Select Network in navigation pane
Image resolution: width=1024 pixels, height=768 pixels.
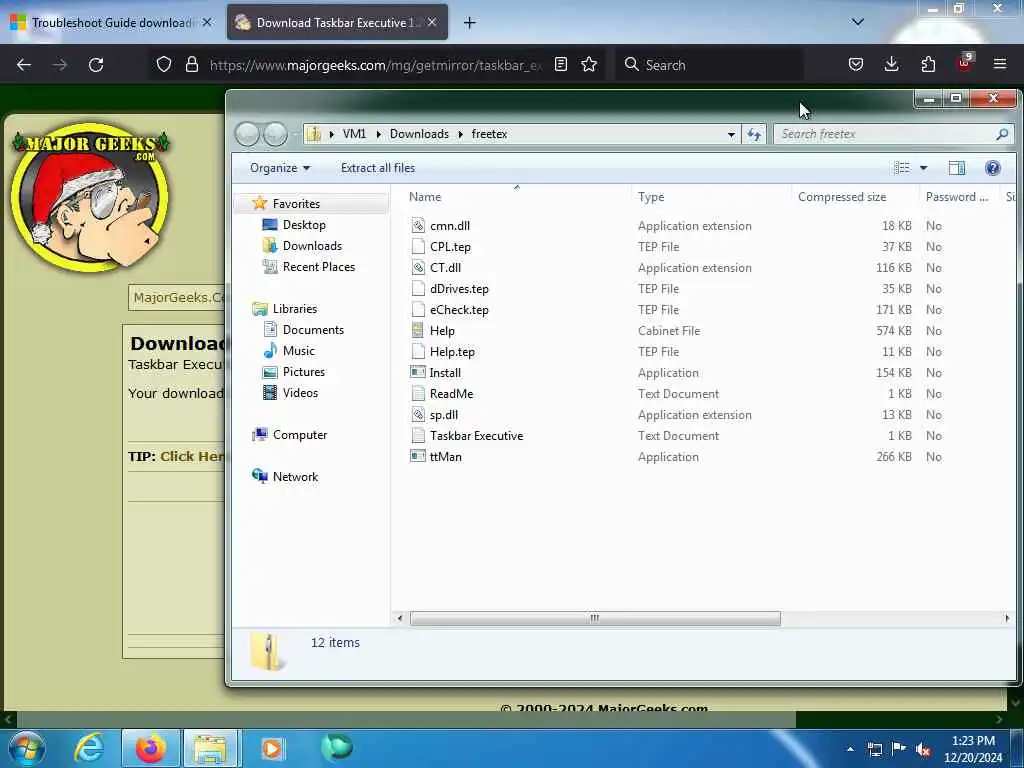pyautogui.click(x=295, y=477)
